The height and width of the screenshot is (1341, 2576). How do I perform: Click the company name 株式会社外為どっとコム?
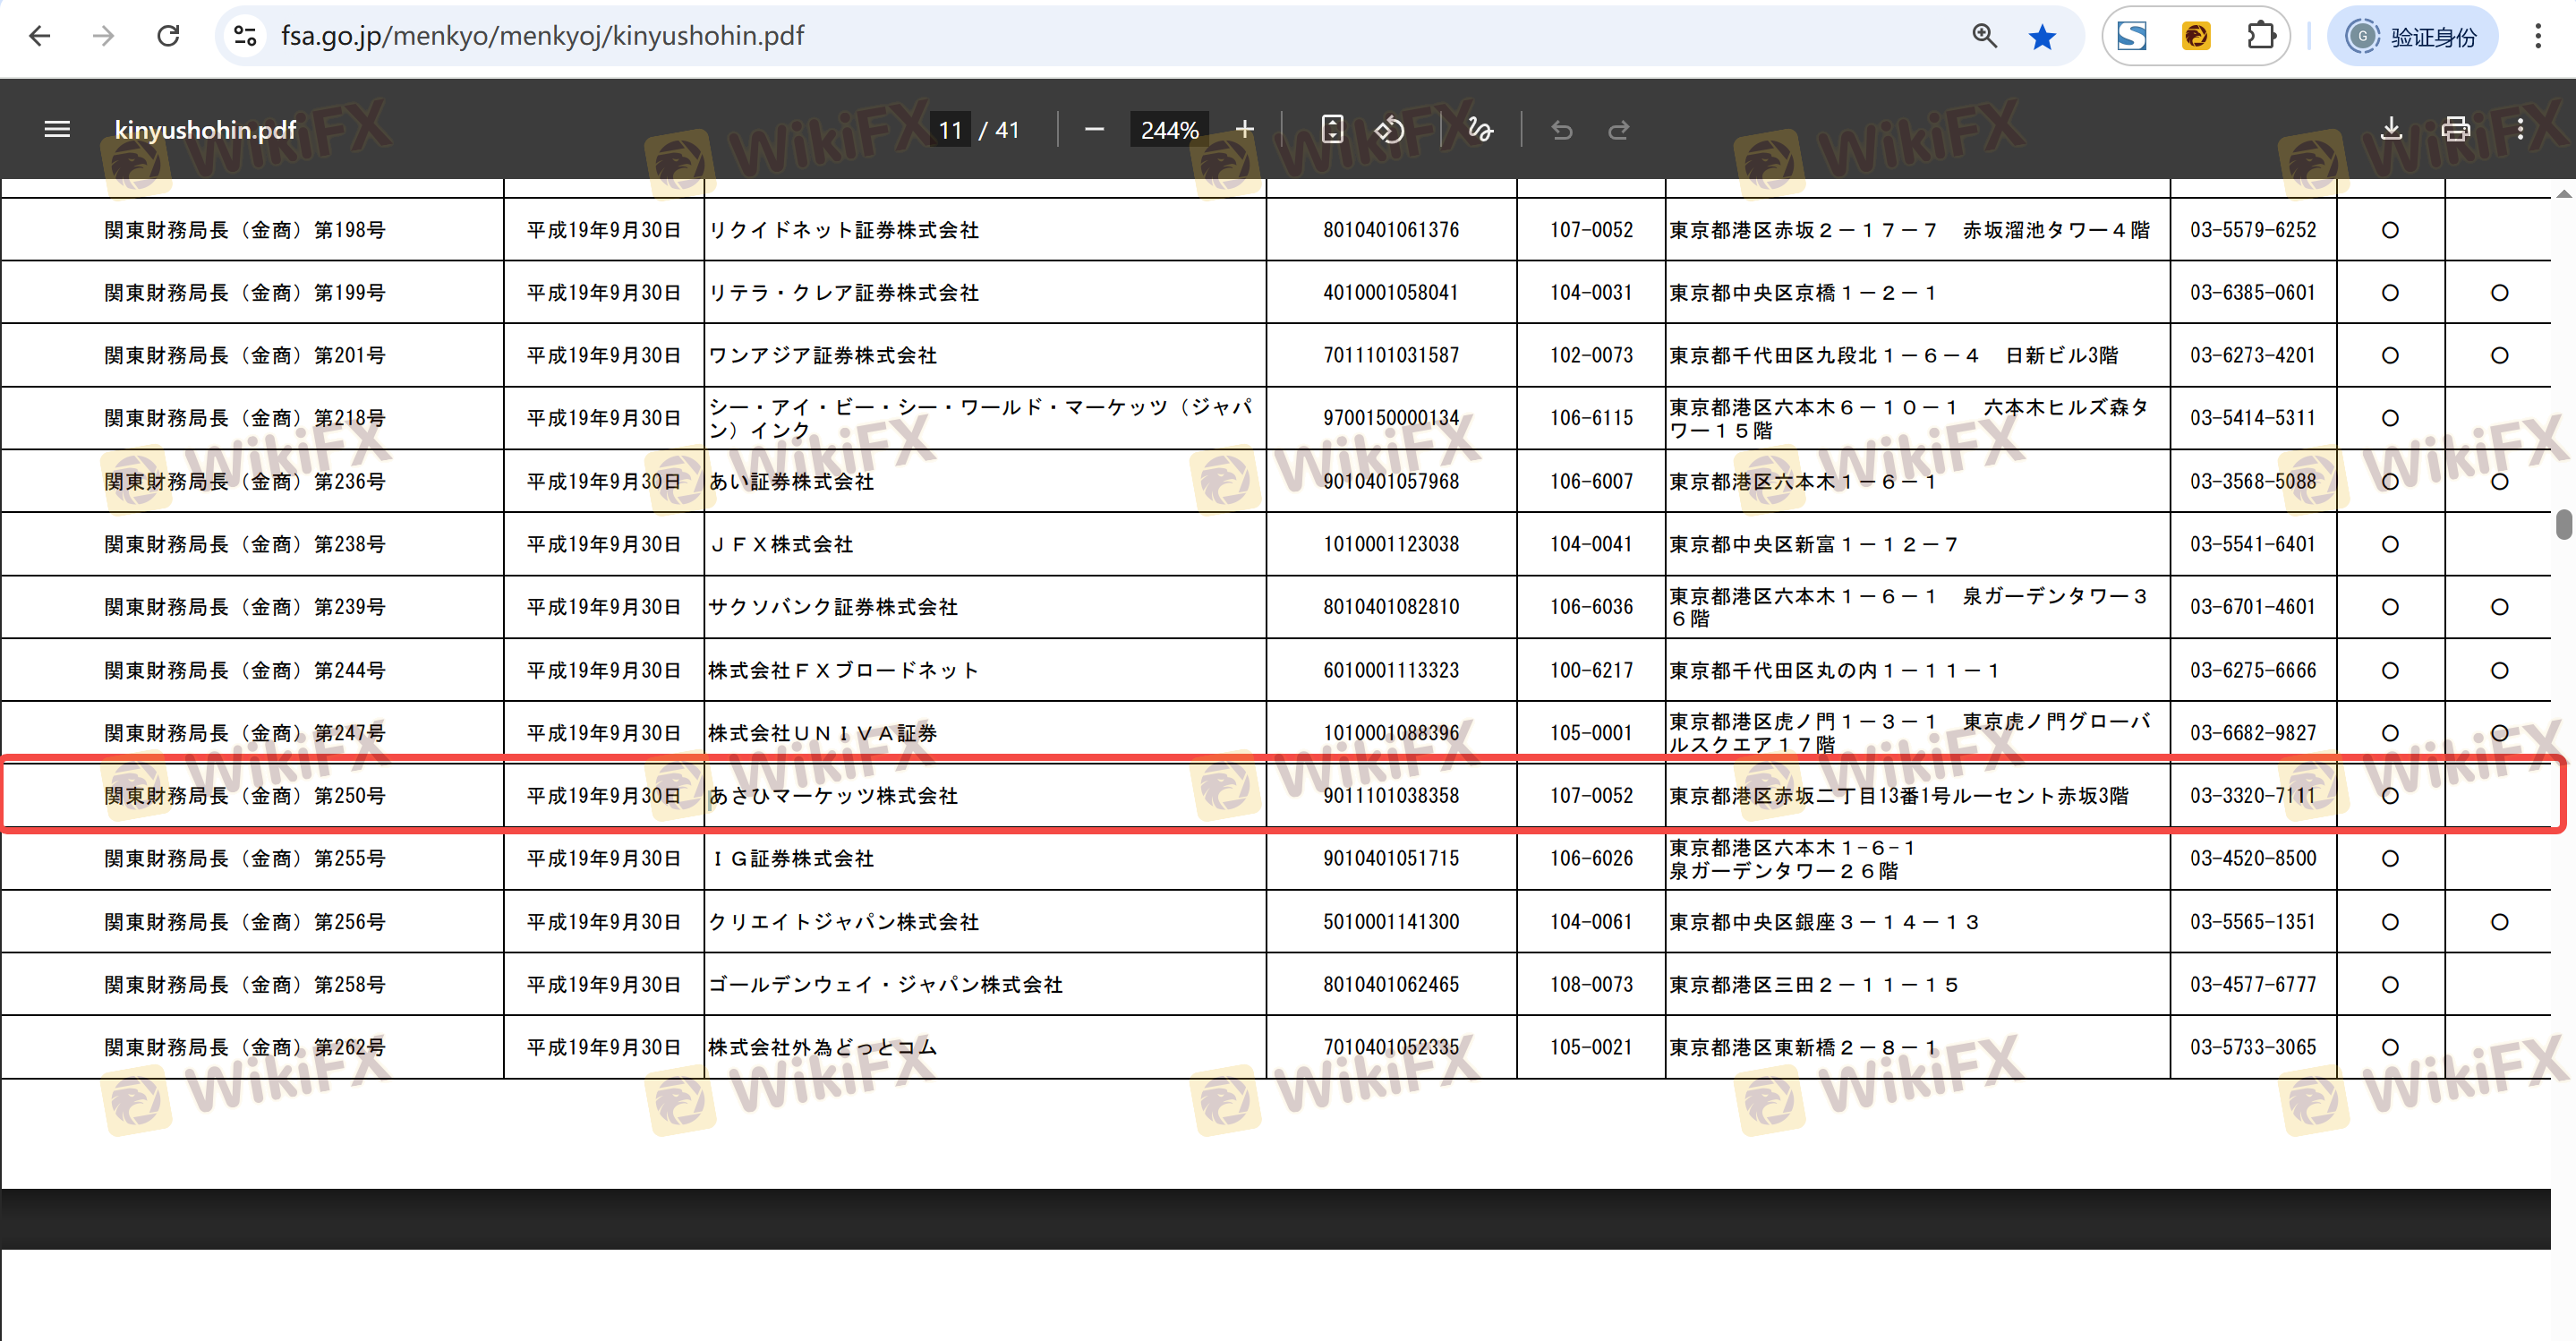[823, 1048]
